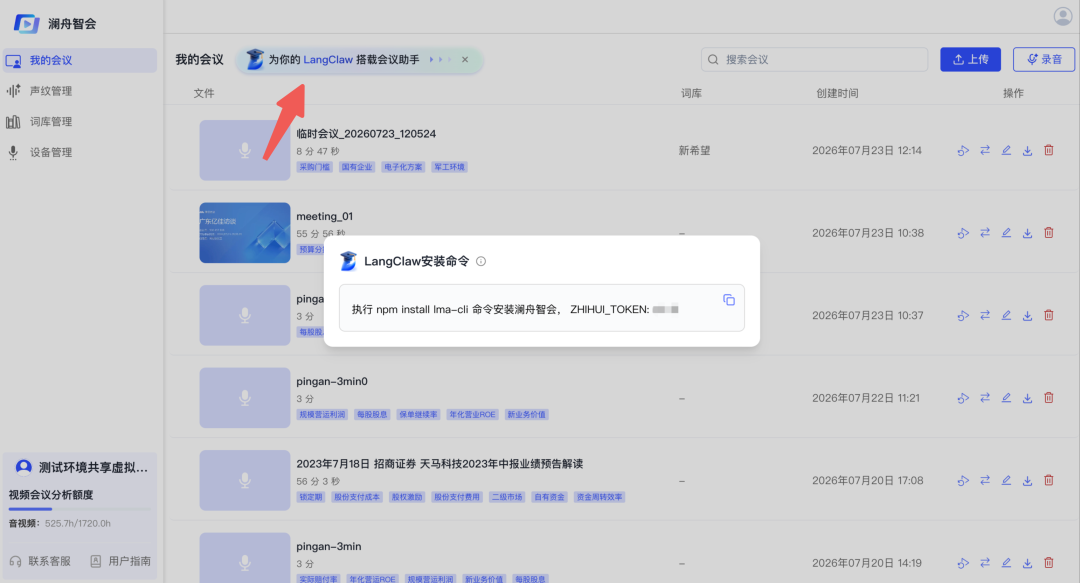Delete the 招商证券 天马科技 meeting
The image size is (1080, 583).
[x=1048, y=480]
